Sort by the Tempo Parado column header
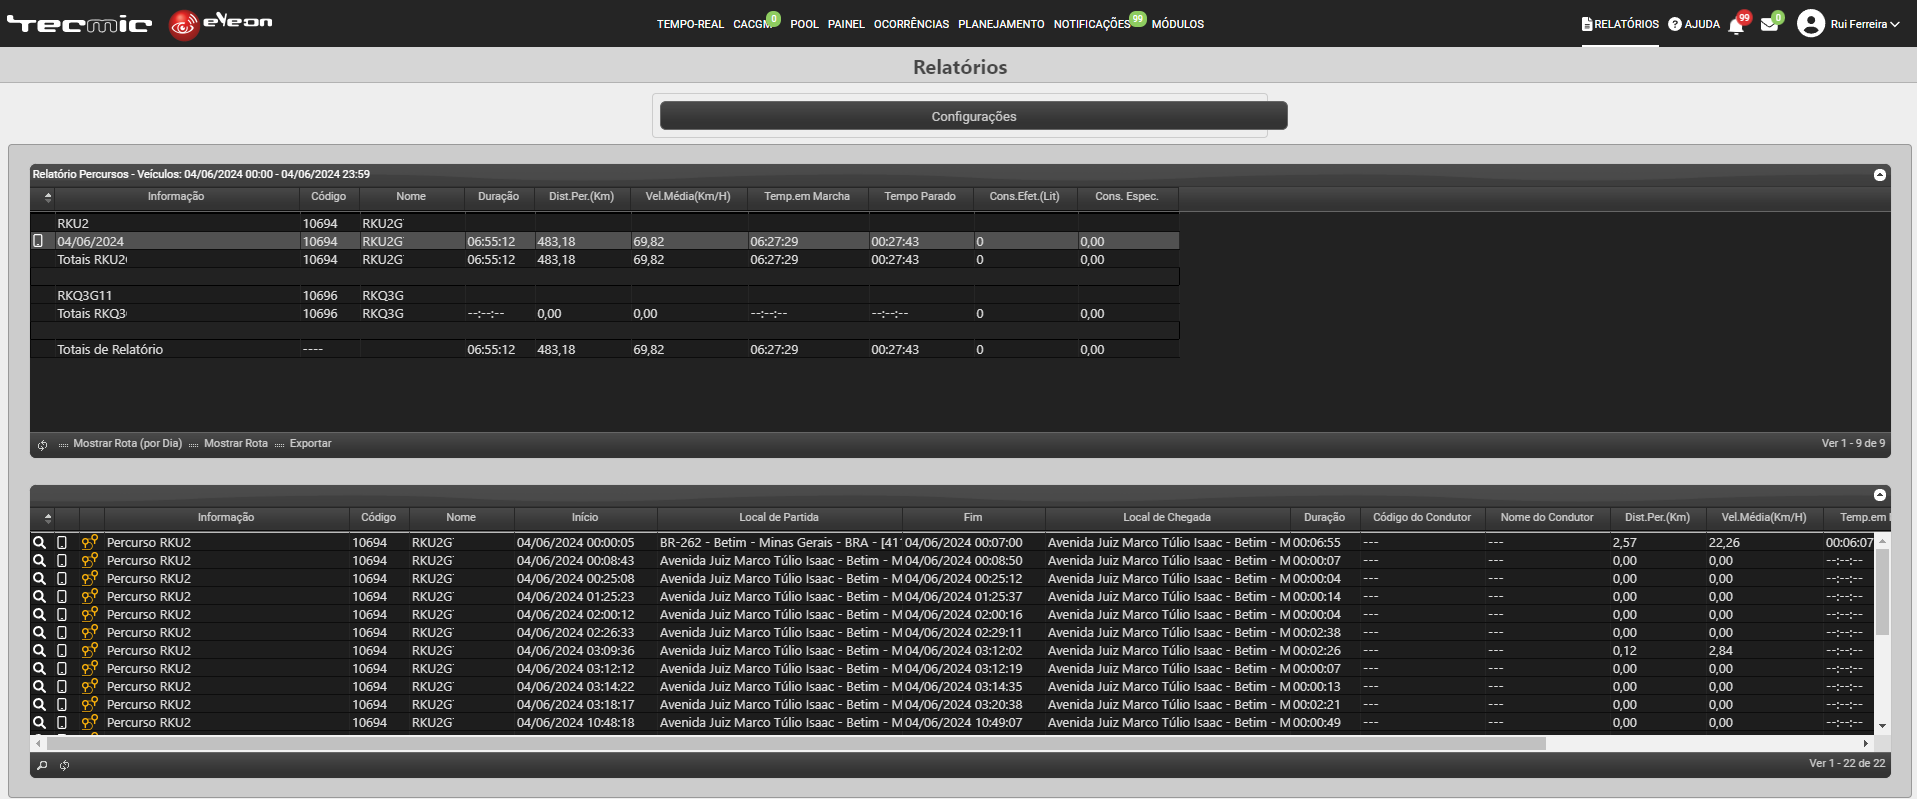The image size is (1917, 799). [920, 197]
